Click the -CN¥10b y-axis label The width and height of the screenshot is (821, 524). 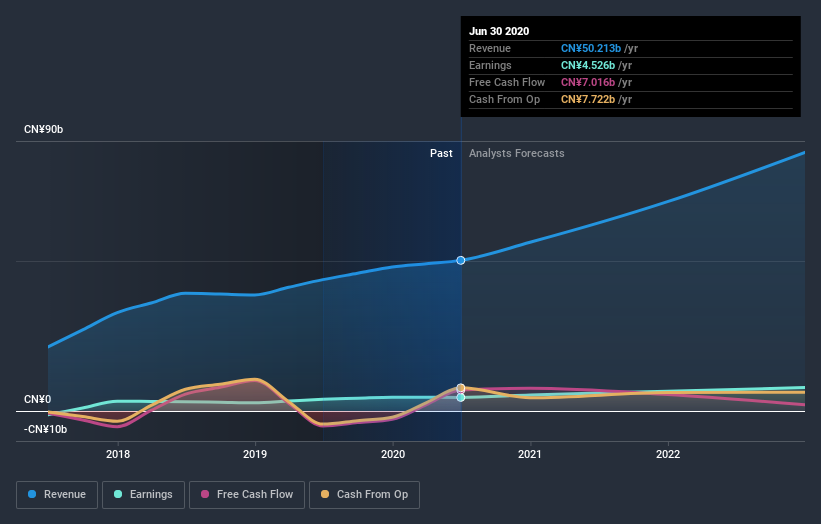pos(46,429)
